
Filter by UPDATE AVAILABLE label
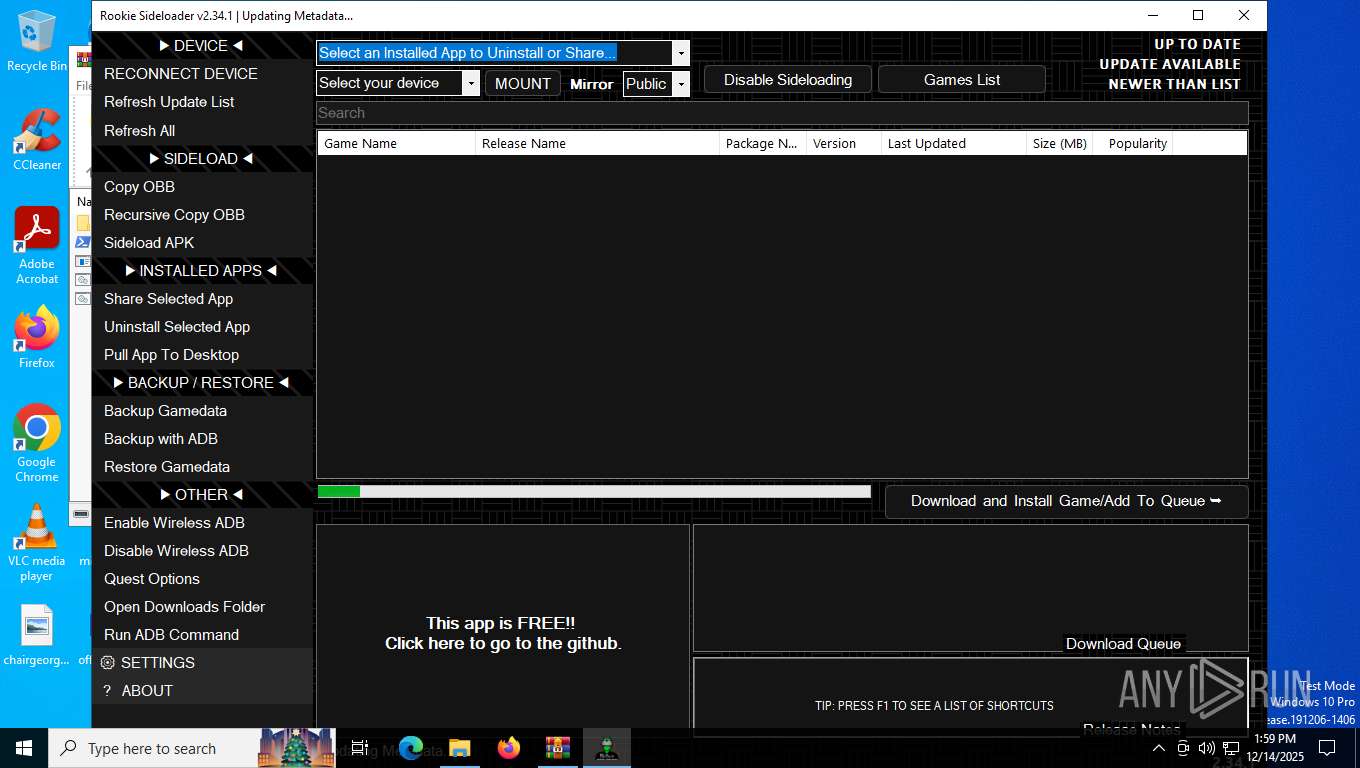point(1170,64)
